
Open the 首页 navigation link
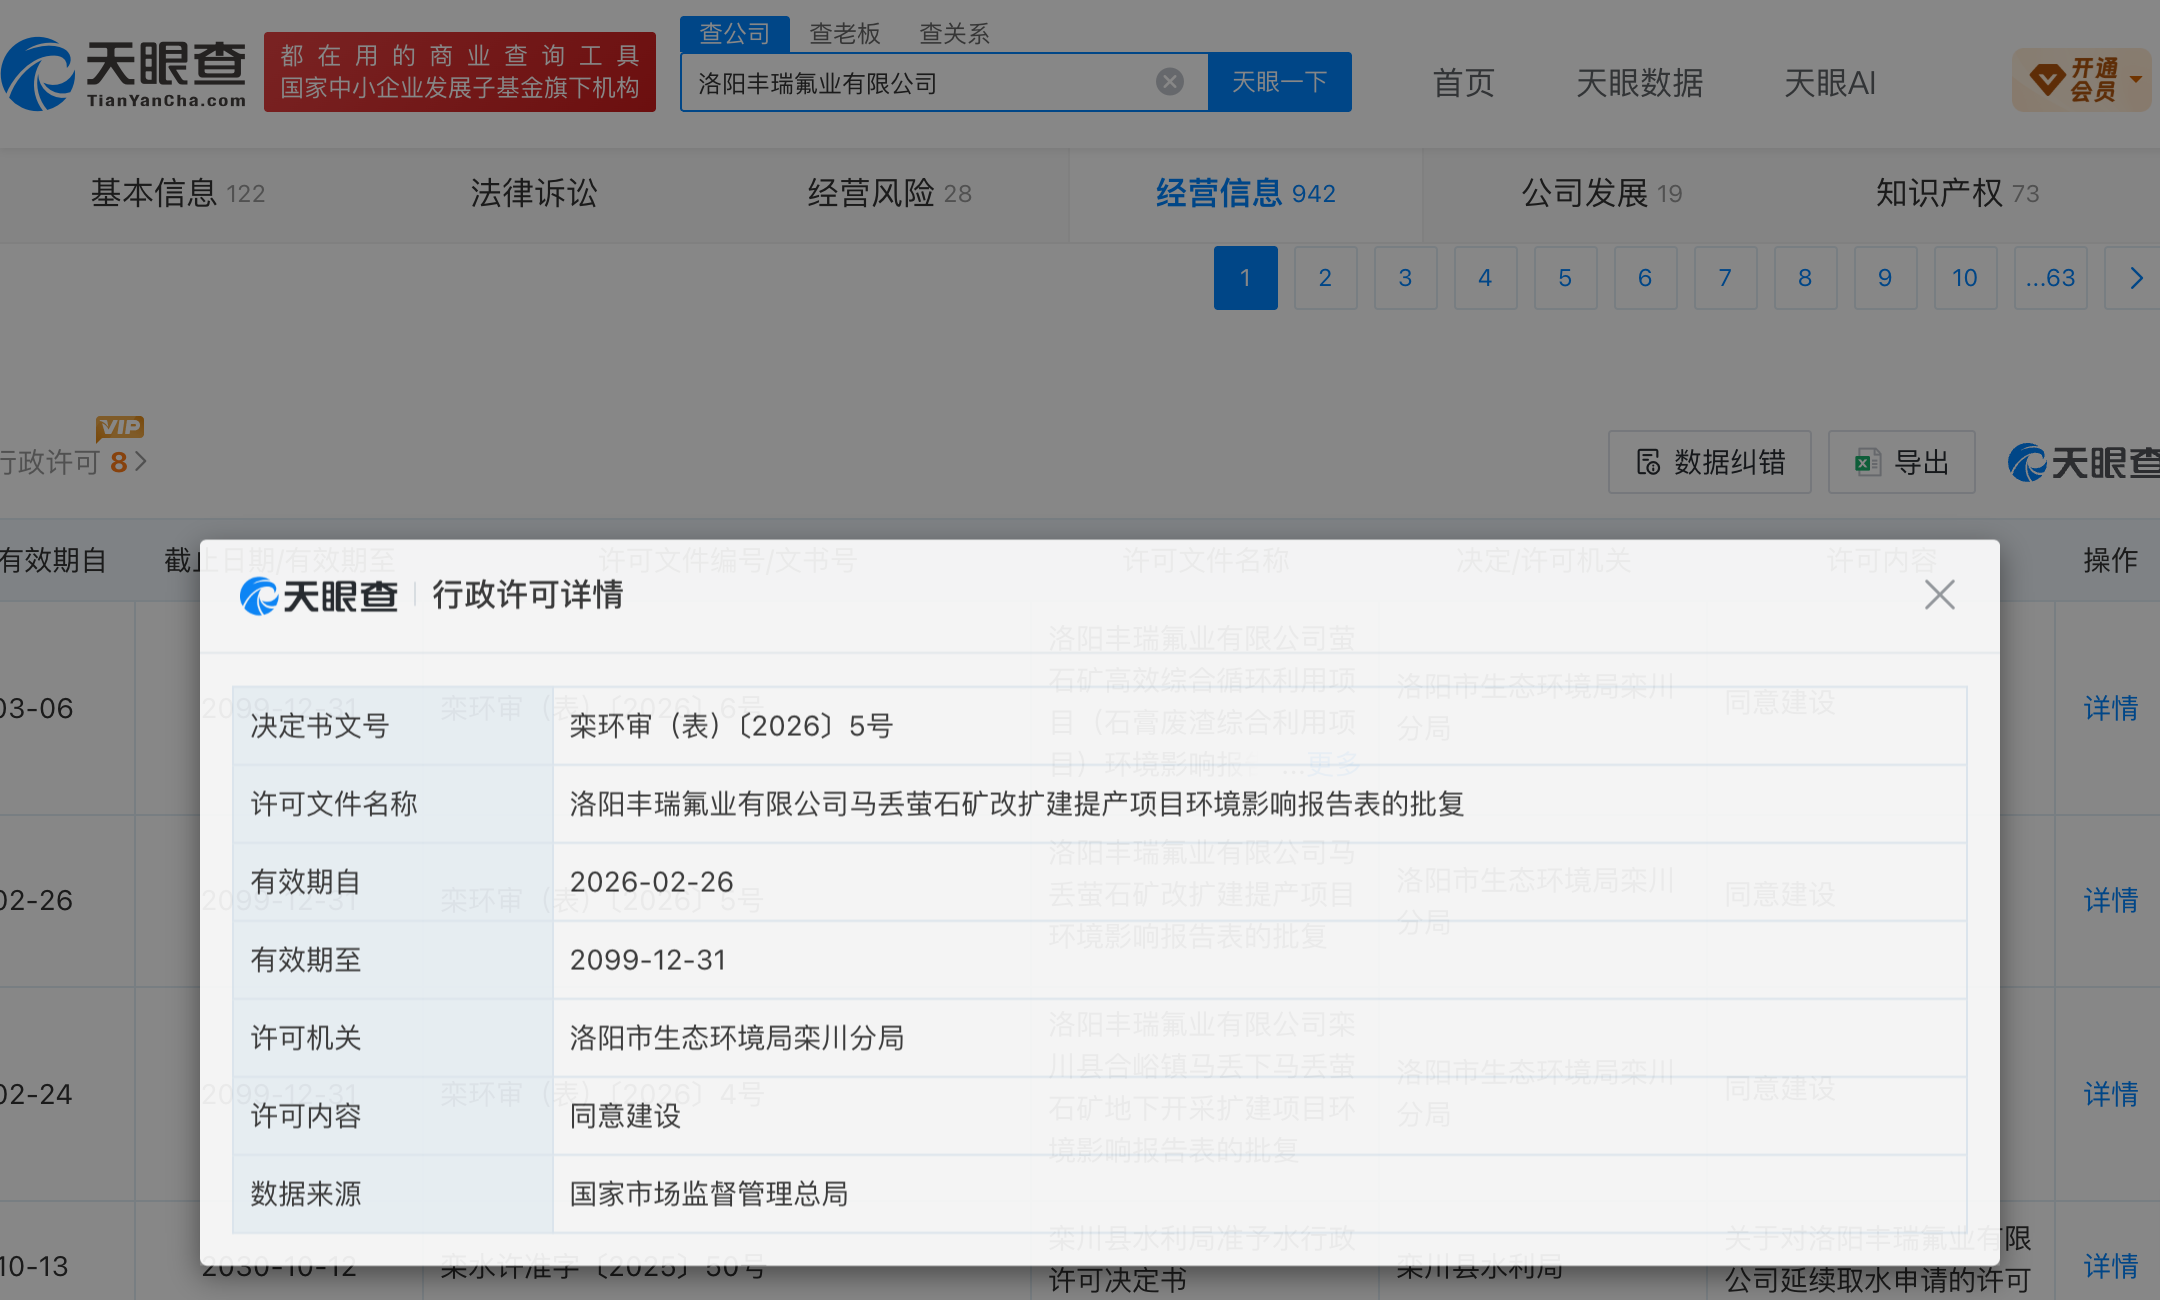[x=1463, y=83]
